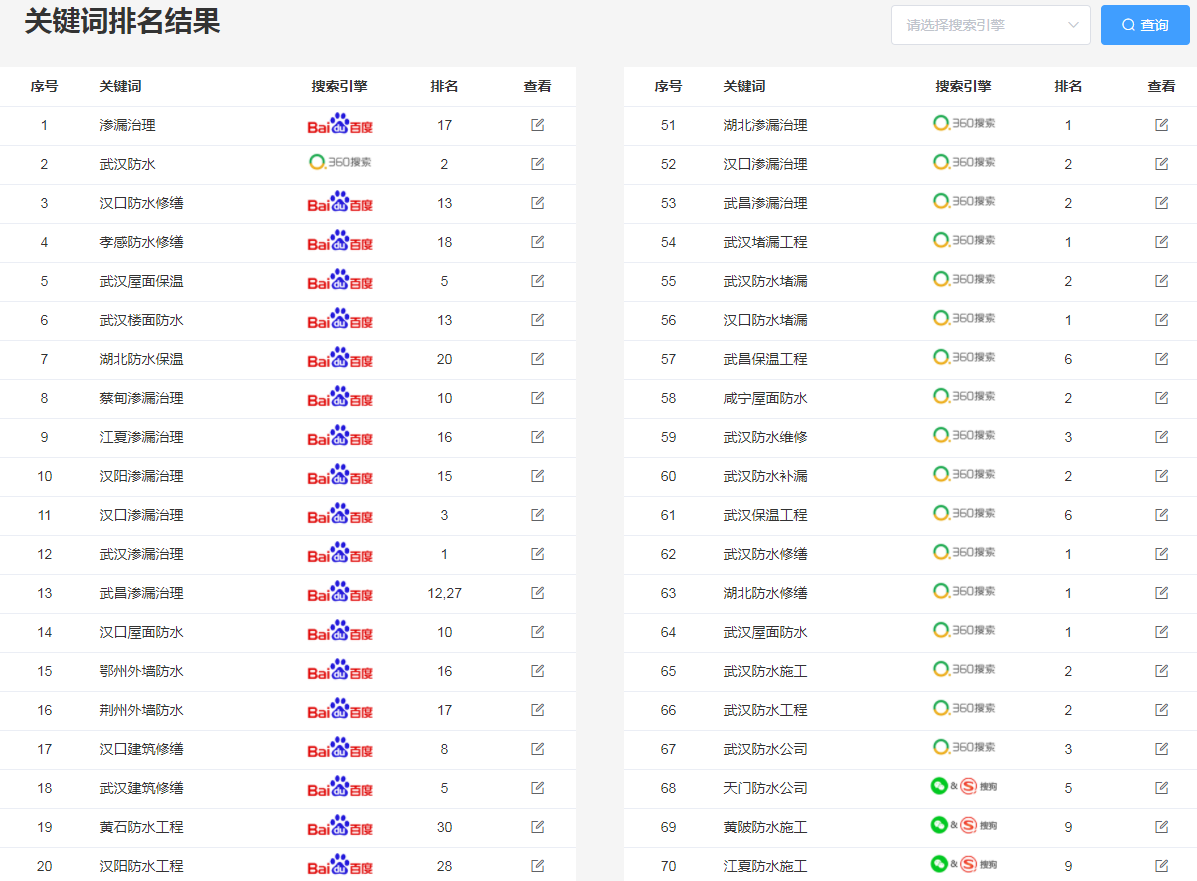Select keyword 武汉防水维修 in row 59
This screenshot has height=881, width=1197.
pyautogui.click(x=765, y=437)
